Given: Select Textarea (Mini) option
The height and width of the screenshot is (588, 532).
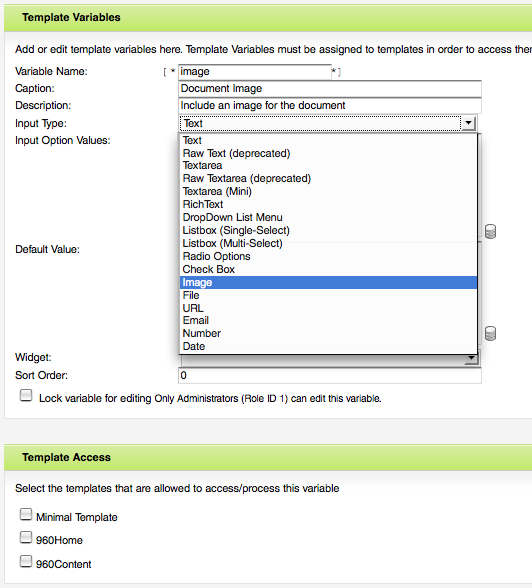Looking at the screenshot, I should pyautogui.click(x=328, y=191).
